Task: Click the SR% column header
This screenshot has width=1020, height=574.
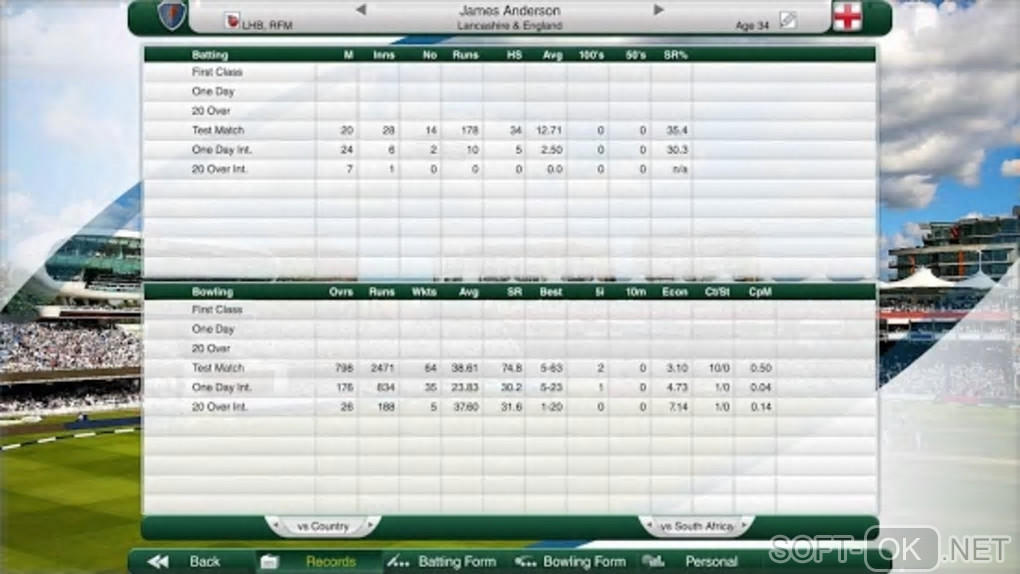Action: click(x=675, y=55)
